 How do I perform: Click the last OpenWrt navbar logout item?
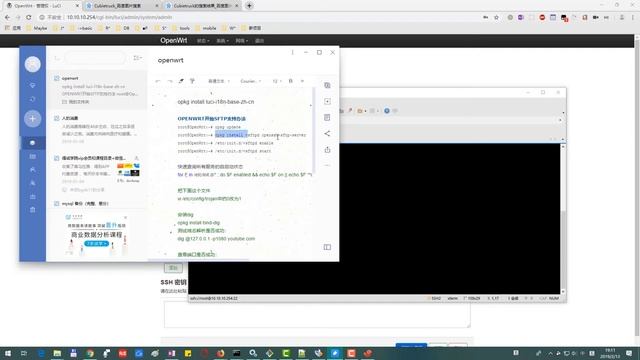pos(260,41)
